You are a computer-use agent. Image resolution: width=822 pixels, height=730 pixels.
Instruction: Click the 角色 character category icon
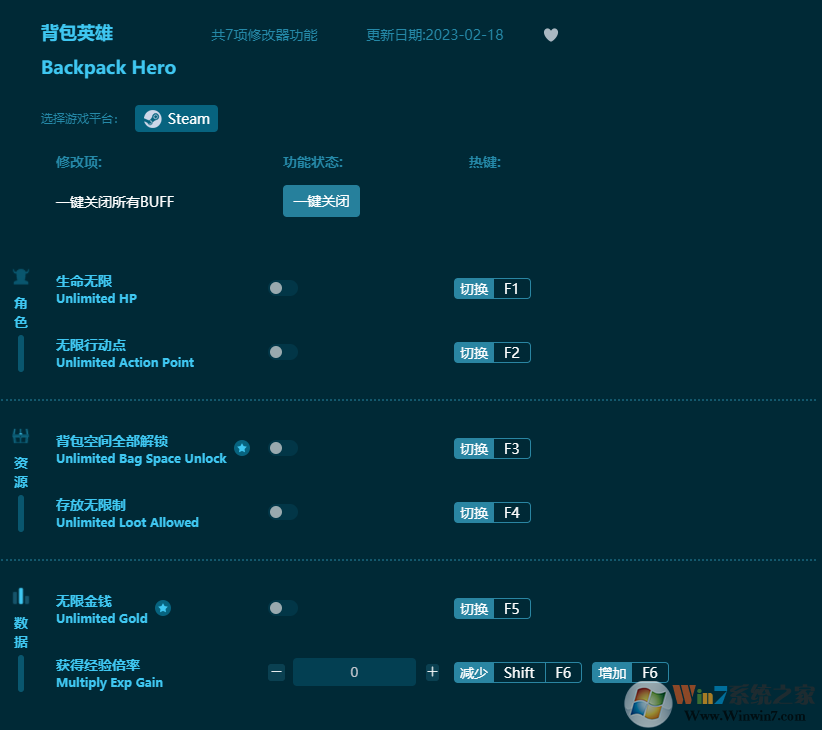point(21,276)
